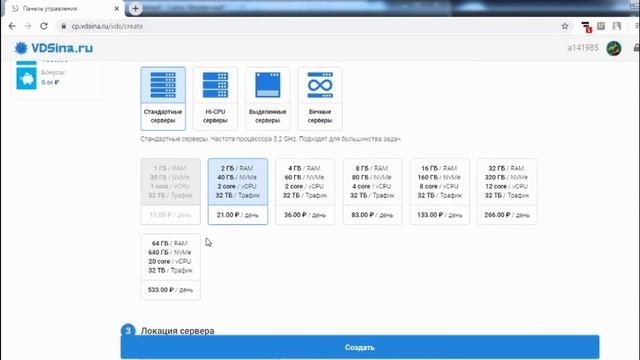640x360 pixels.
Task: Choose the 4 ГБ RAM plan for 36.00 ₽
Action: (x=305, y=191)
